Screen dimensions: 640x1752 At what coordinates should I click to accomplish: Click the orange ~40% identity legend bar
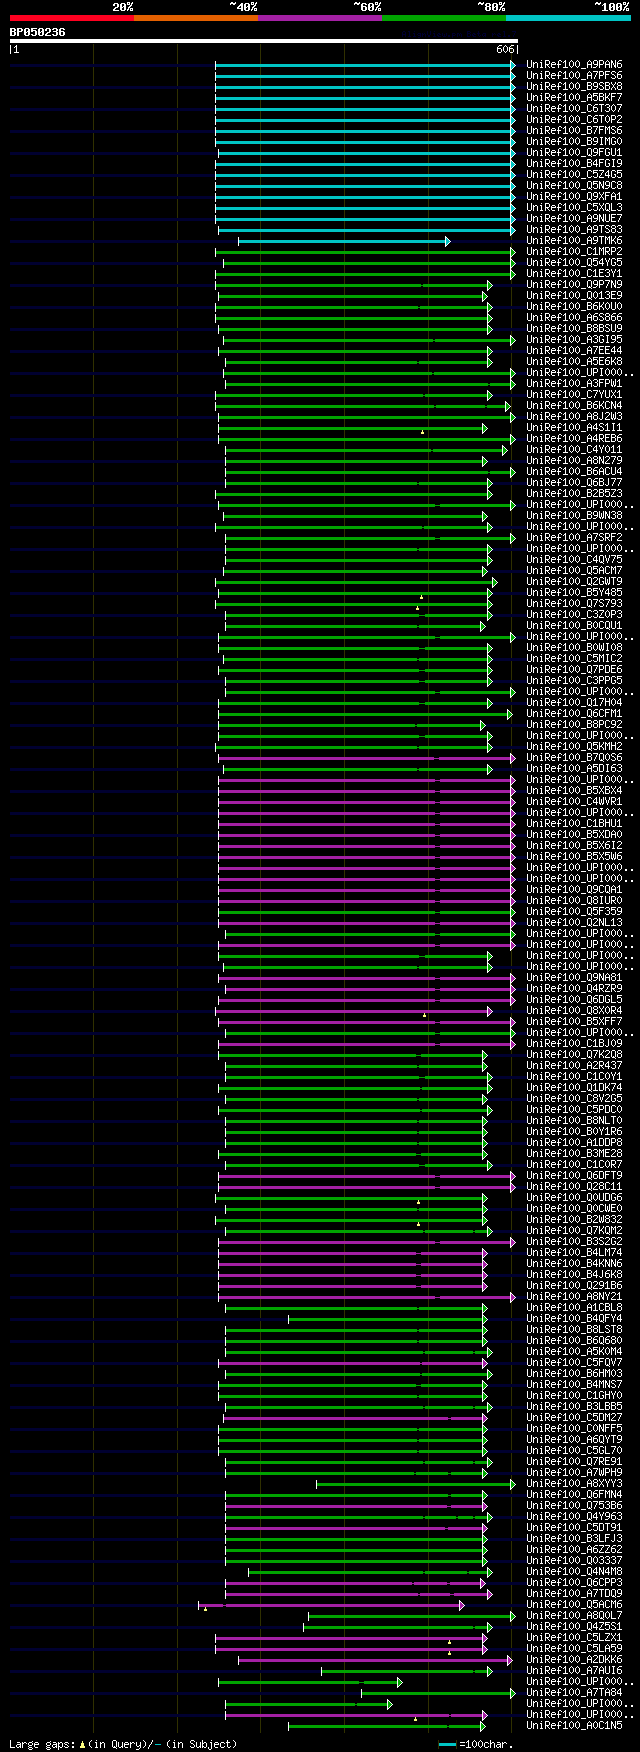196,17
